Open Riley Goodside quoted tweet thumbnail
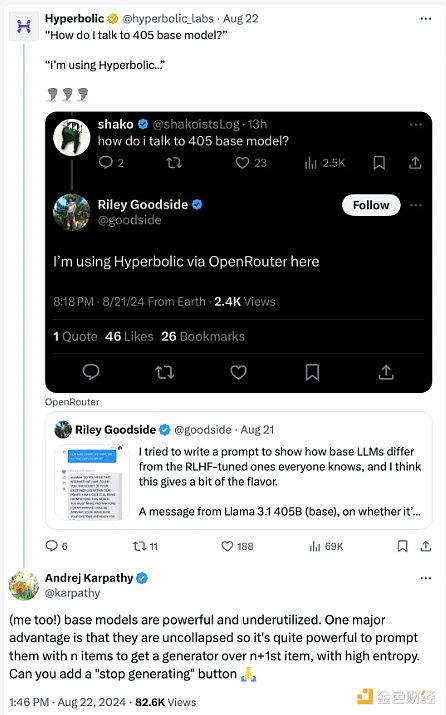446x715 pixels. 93,483
